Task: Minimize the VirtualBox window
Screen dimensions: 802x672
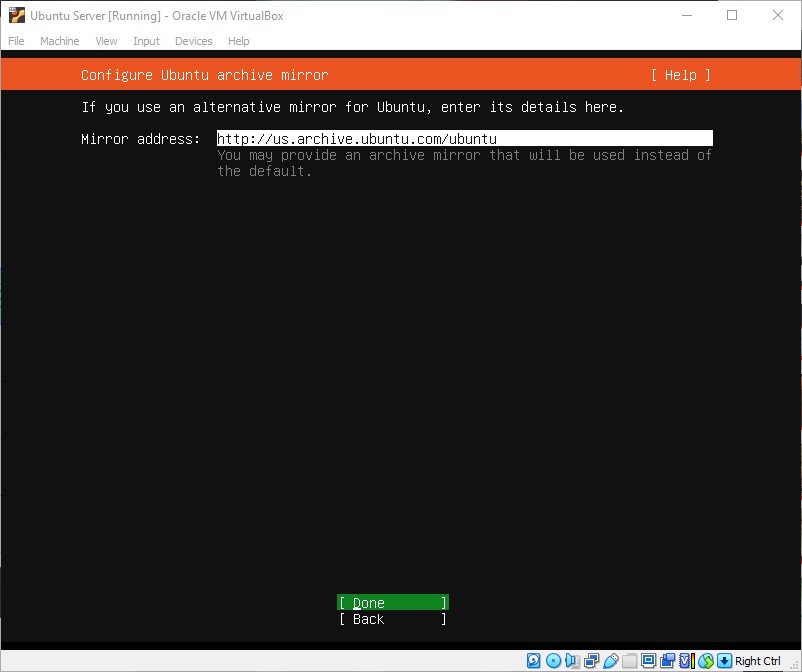Action: pyautogui.click(x=687, y=15)
